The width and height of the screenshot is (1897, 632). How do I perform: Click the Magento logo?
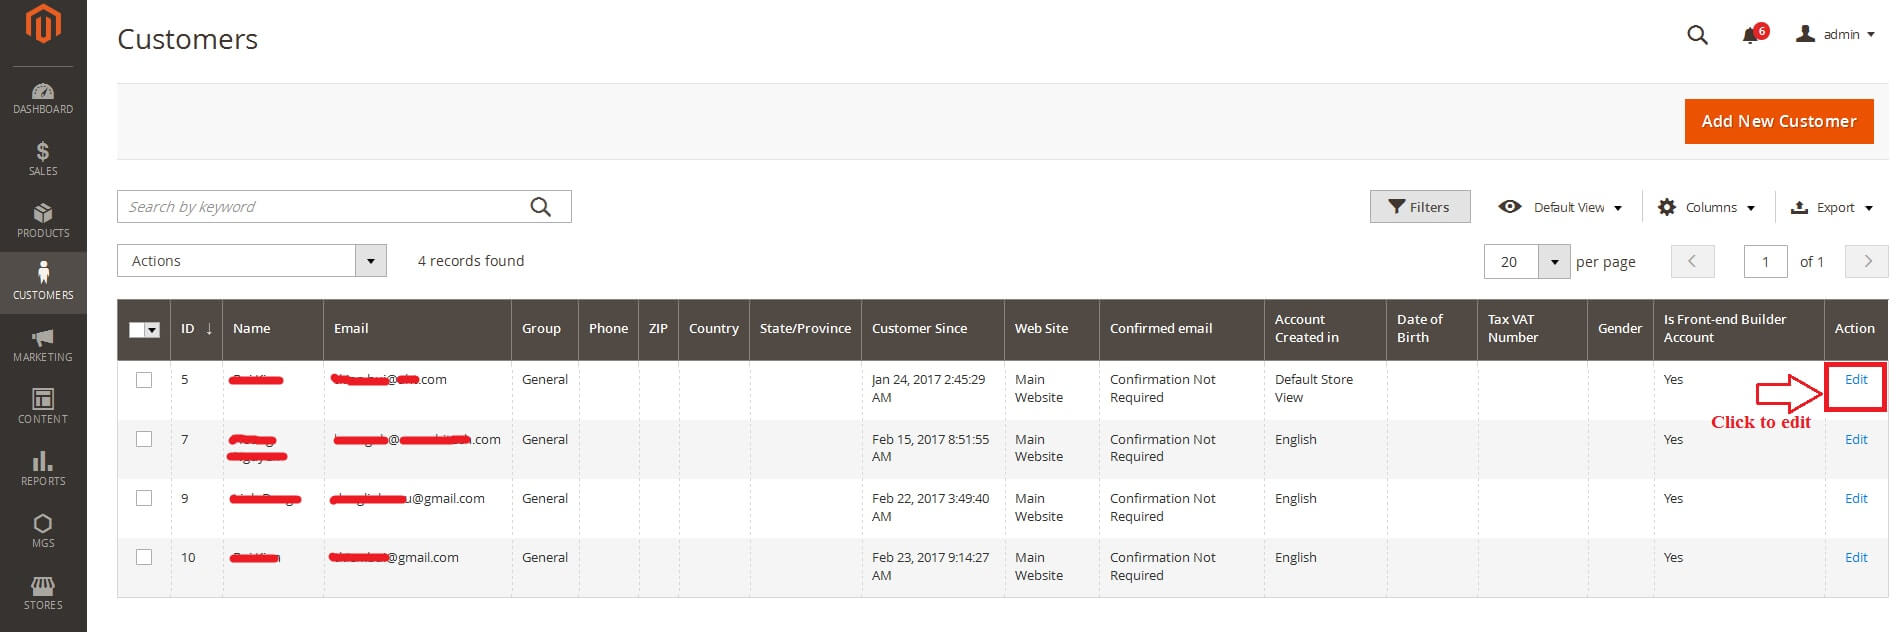[x=43, y=24]
